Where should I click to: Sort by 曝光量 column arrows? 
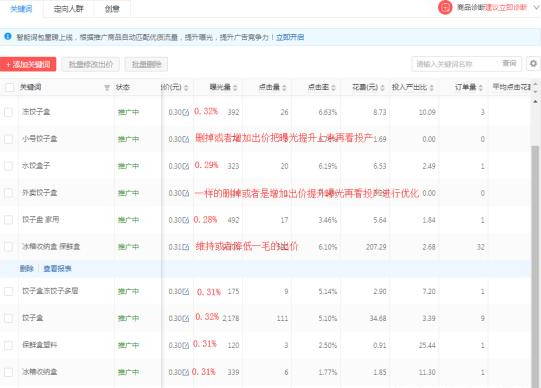(x=235, y=88)
